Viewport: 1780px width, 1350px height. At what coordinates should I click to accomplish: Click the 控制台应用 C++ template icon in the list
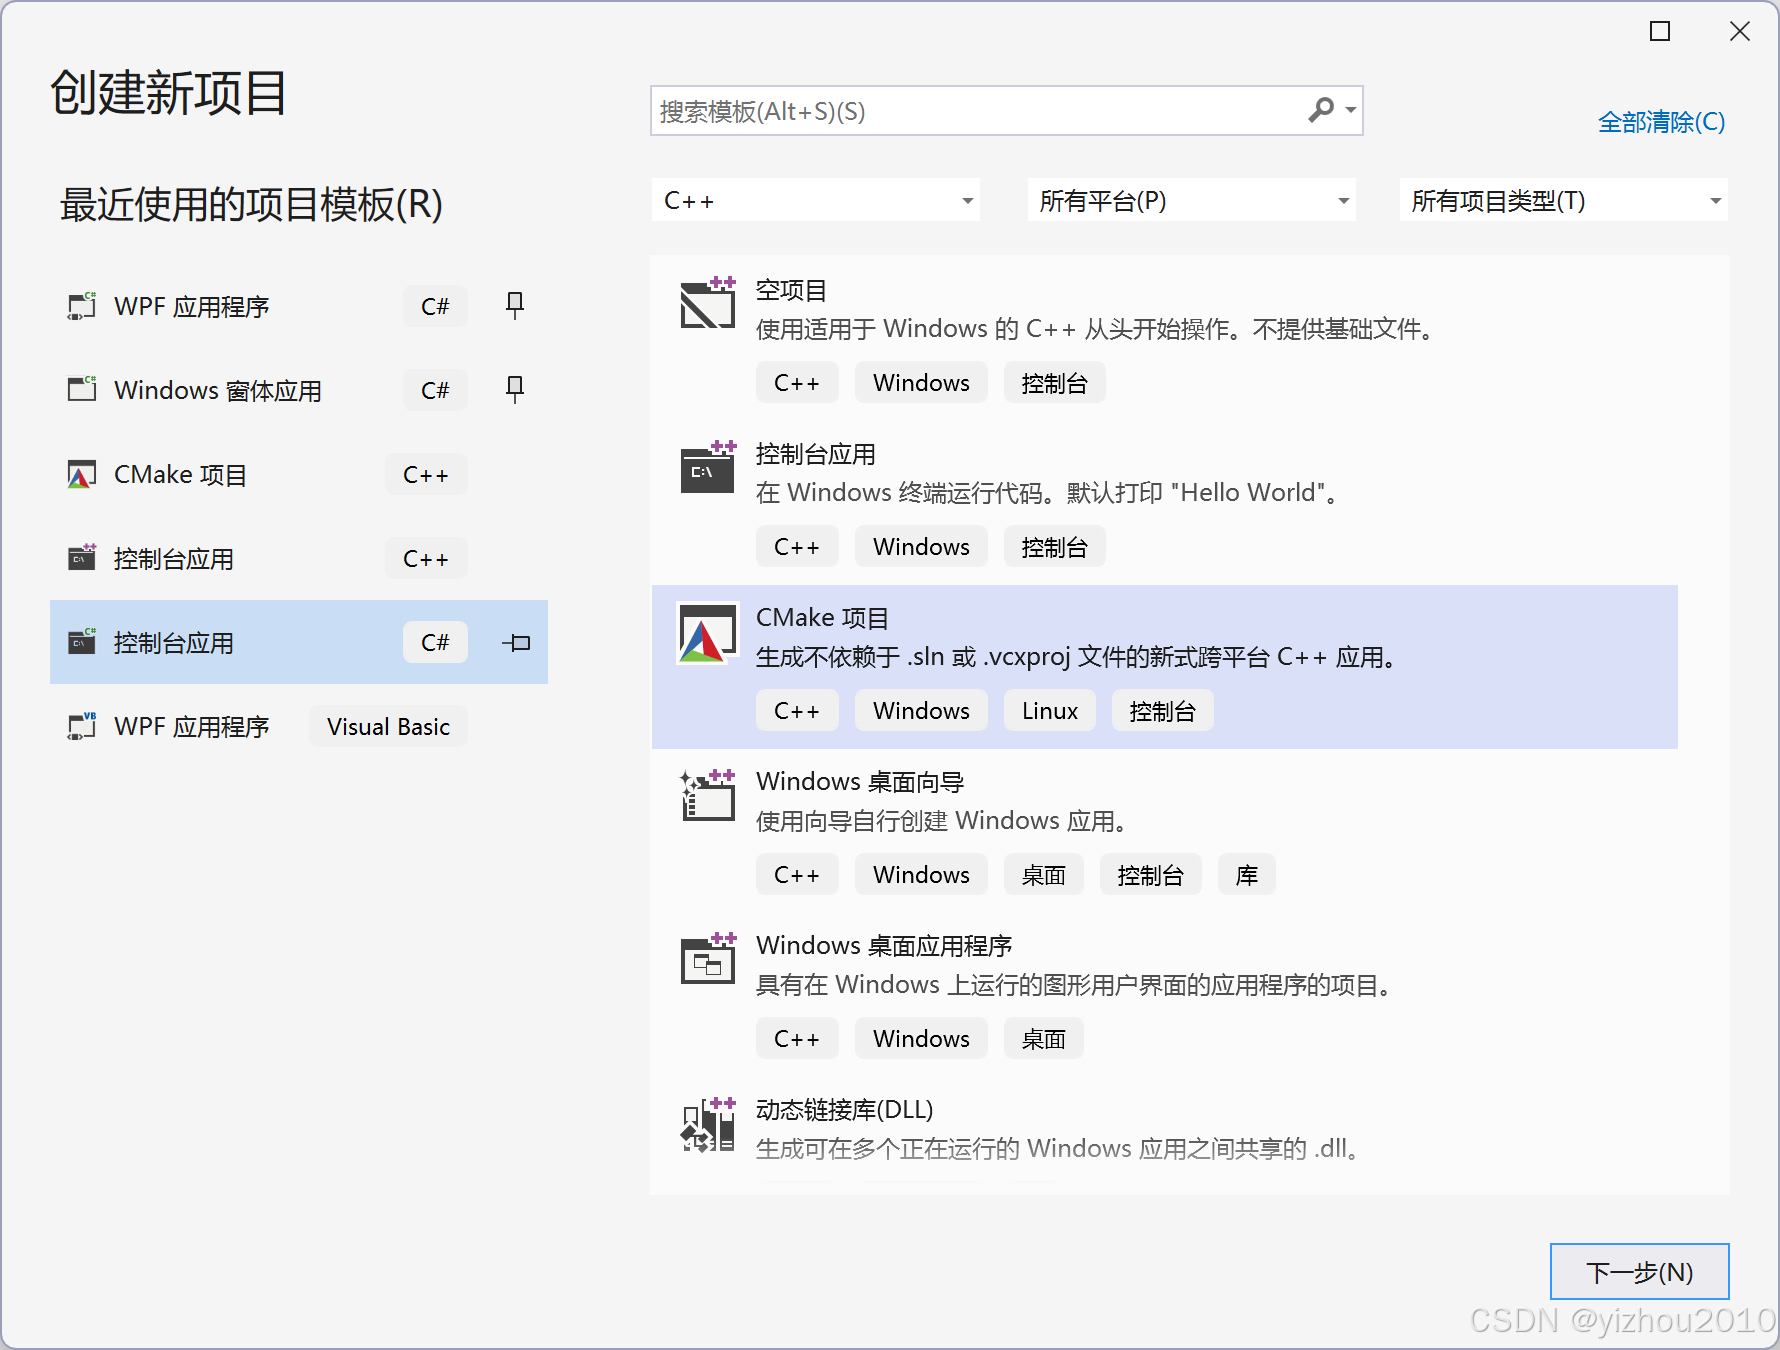click(x=708, y=467)
